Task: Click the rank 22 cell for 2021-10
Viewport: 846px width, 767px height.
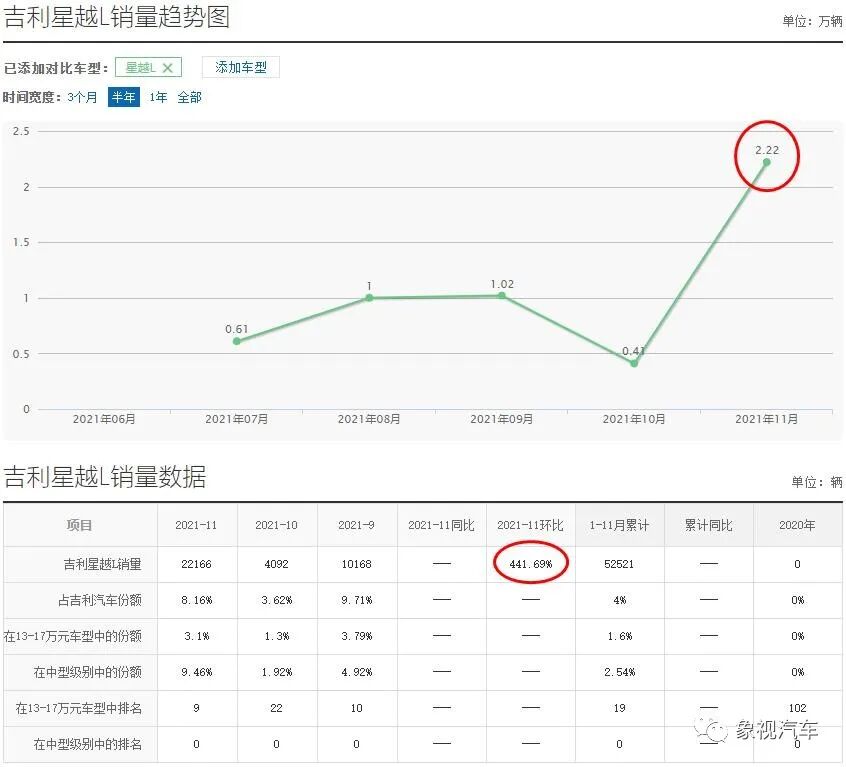Action: [276, 708]
